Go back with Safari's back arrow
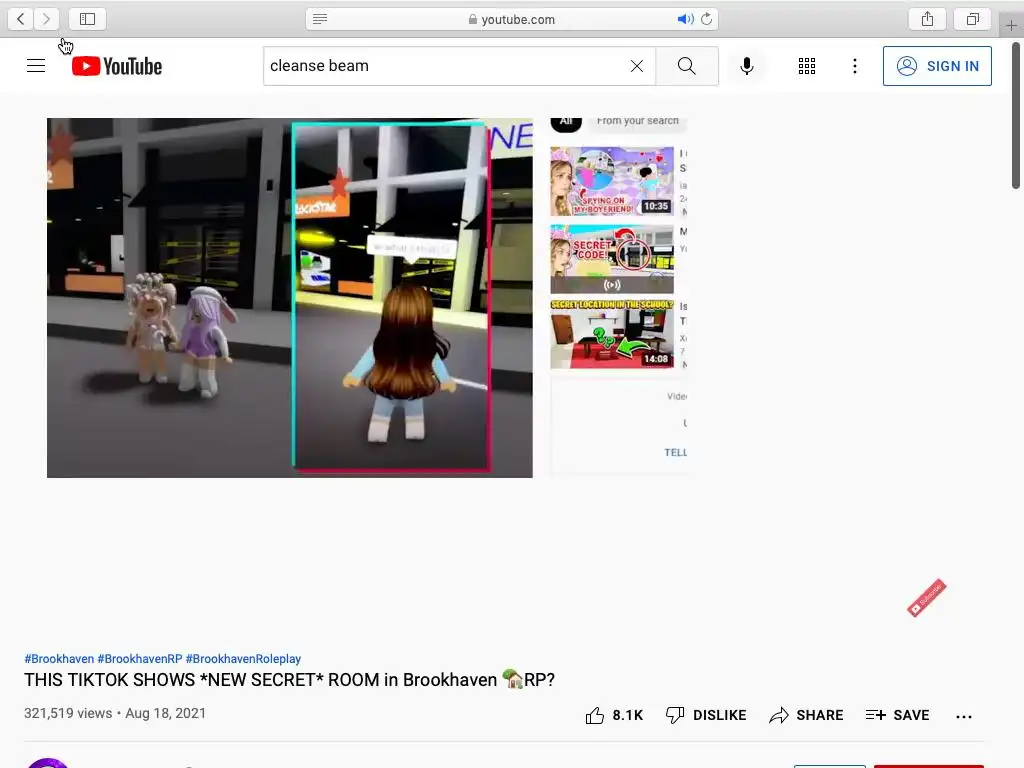1024x768 pixels. click(21, 19)
